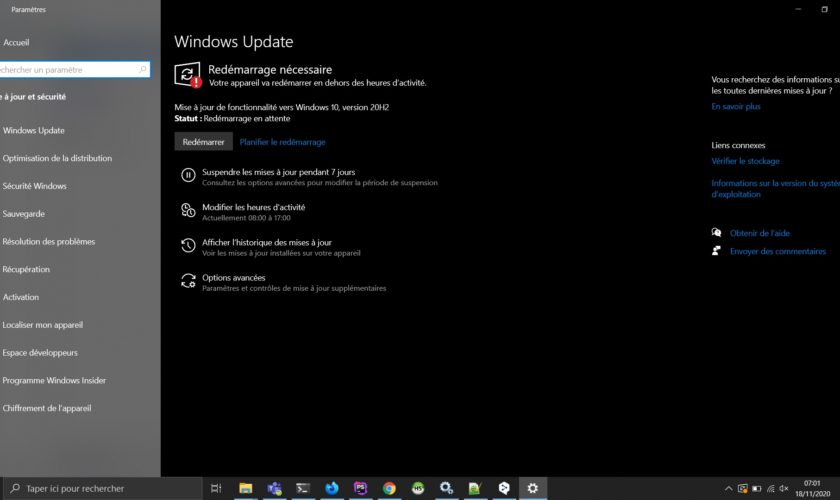
Task: Open Google Chrome from the taskbar
Action: click(x=389, y=488)
